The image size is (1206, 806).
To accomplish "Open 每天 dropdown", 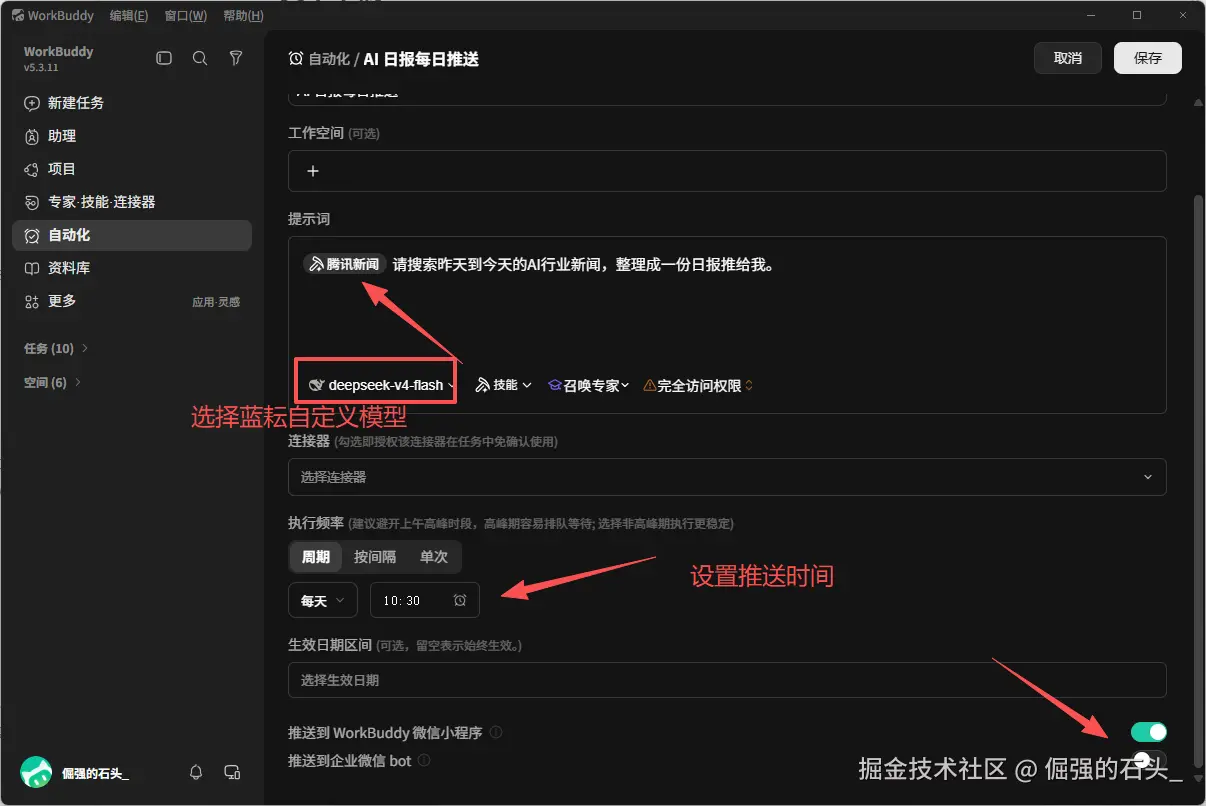I will coord(323,600).
